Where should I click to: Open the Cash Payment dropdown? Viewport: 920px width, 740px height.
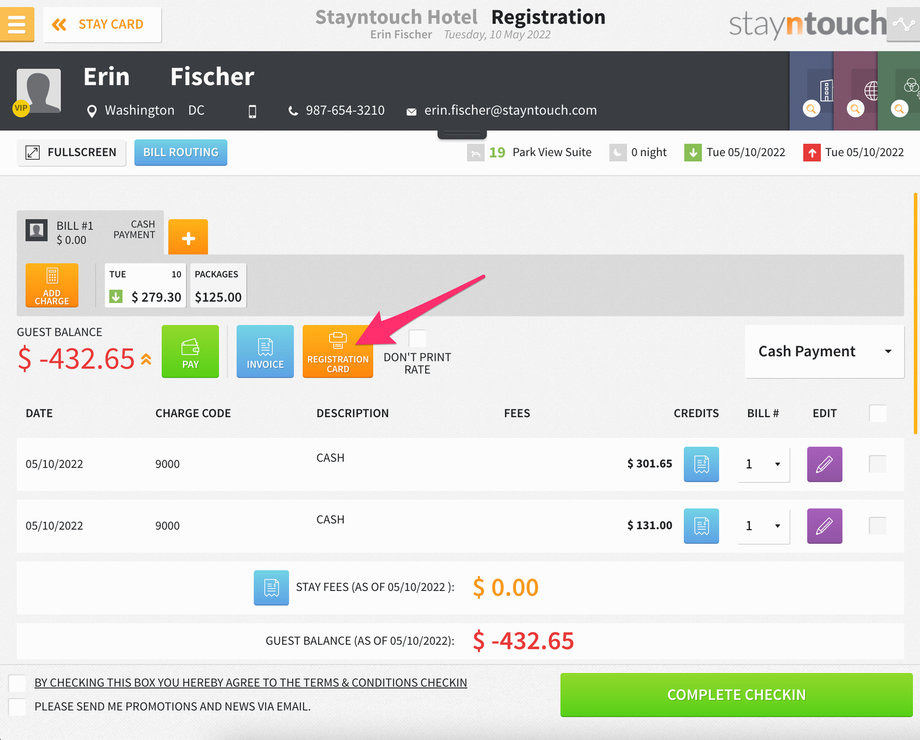tap(824, 352)
